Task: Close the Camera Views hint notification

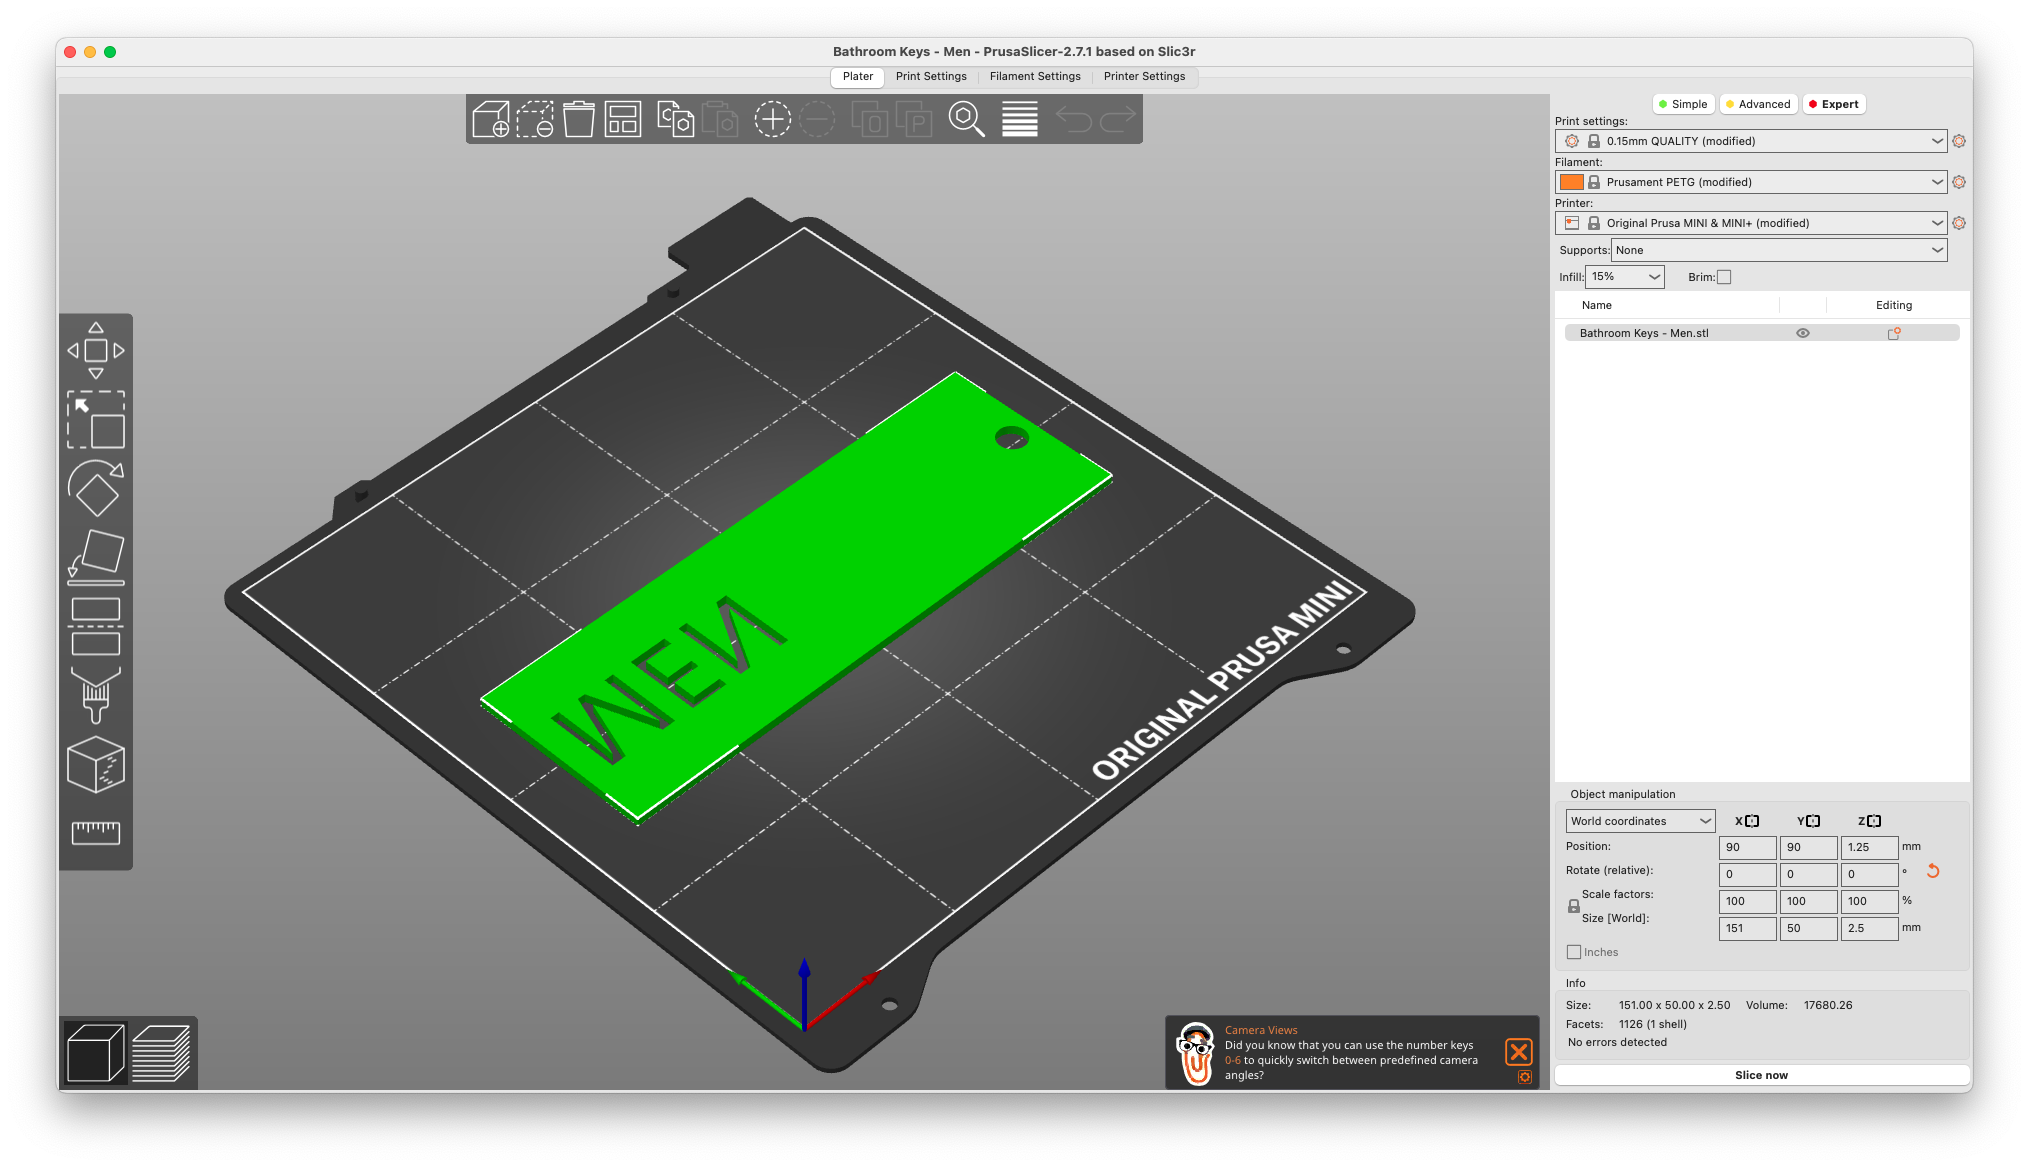Action: [x=1518, y=1051]
